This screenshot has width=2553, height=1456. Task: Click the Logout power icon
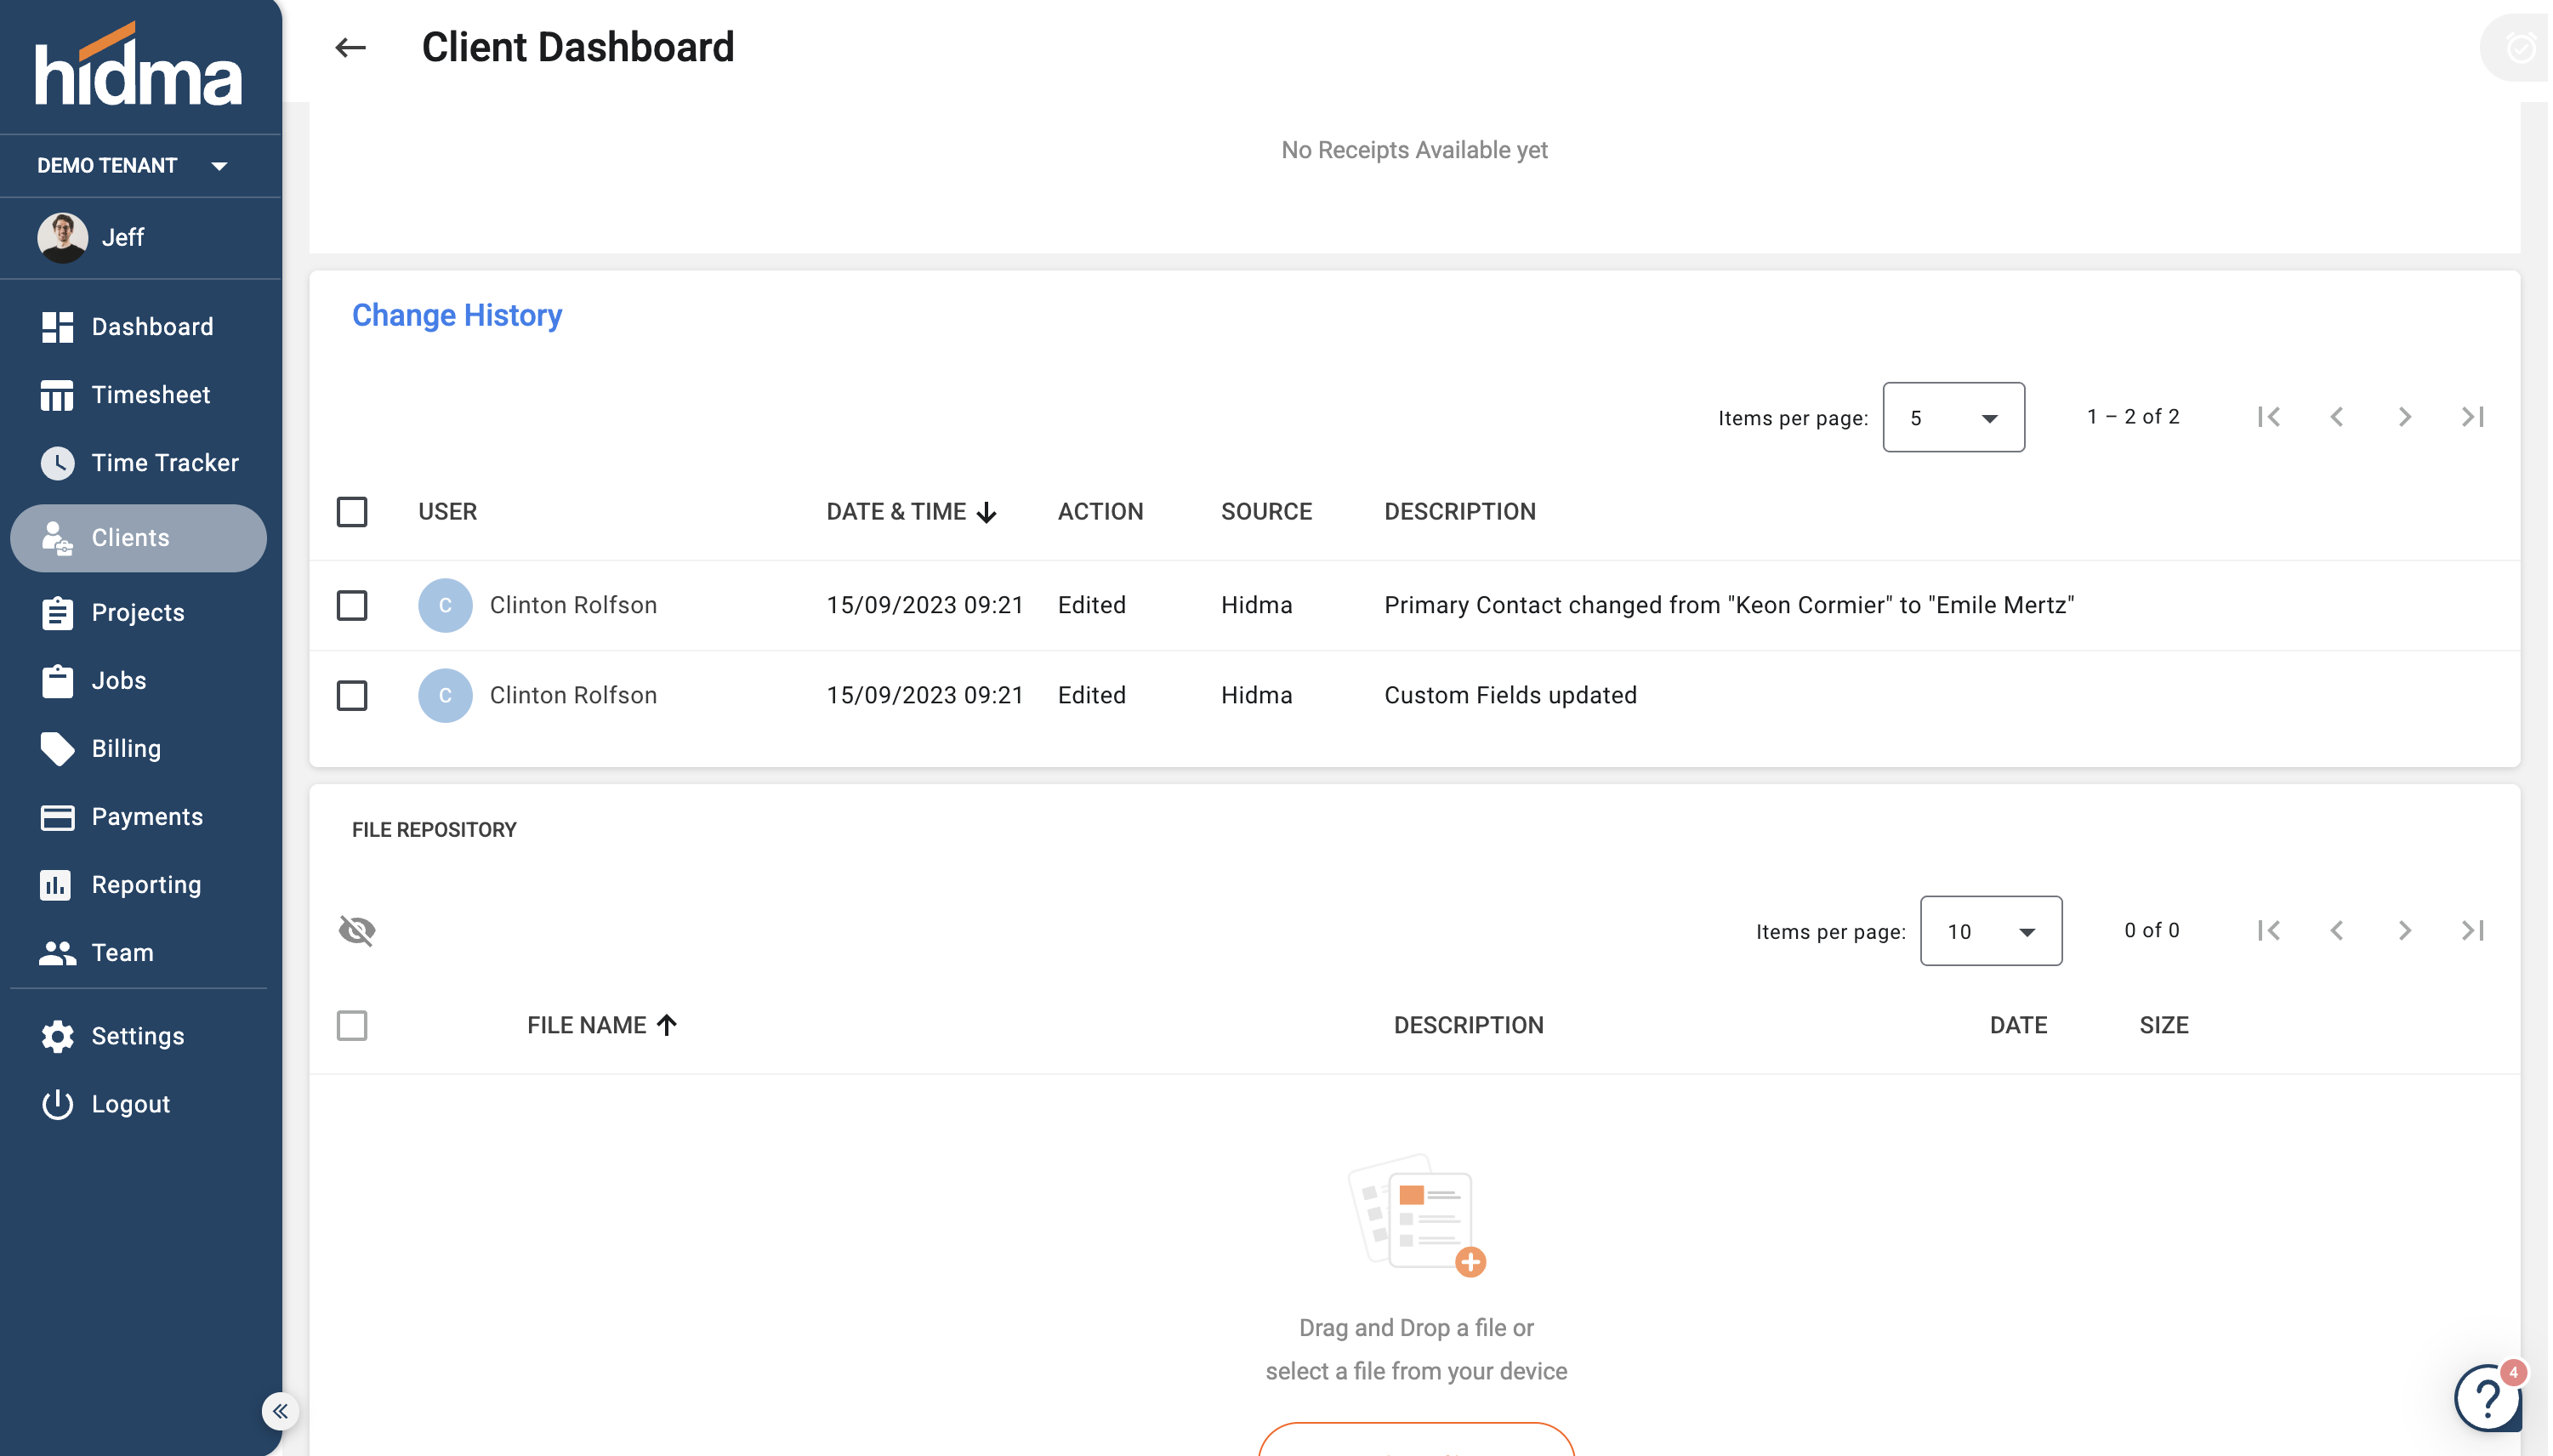(57, 1104)
